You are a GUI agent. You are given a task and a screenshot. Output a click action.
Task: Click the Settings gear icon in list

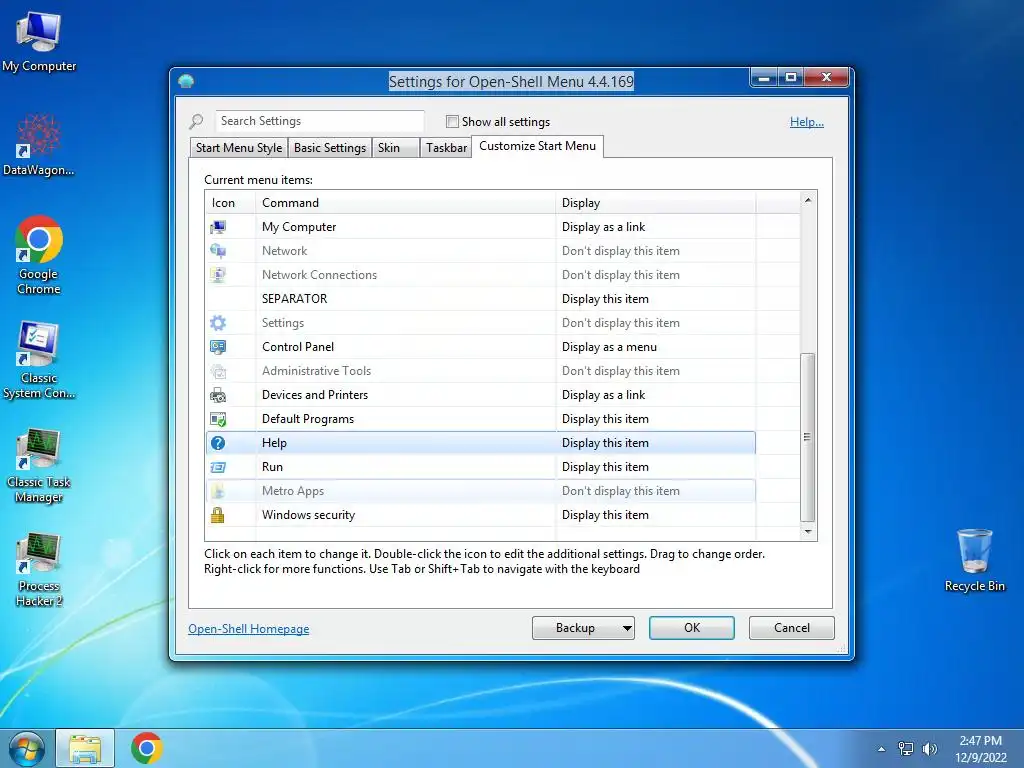coord(218,323)
